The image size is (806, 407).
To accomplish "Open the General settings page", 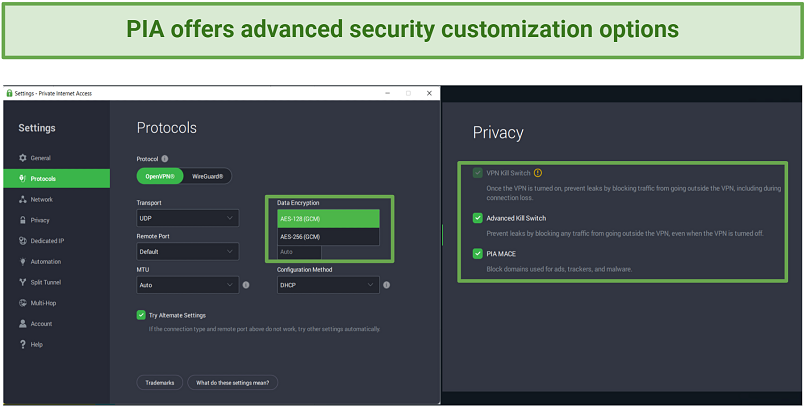I will point(57,158).
